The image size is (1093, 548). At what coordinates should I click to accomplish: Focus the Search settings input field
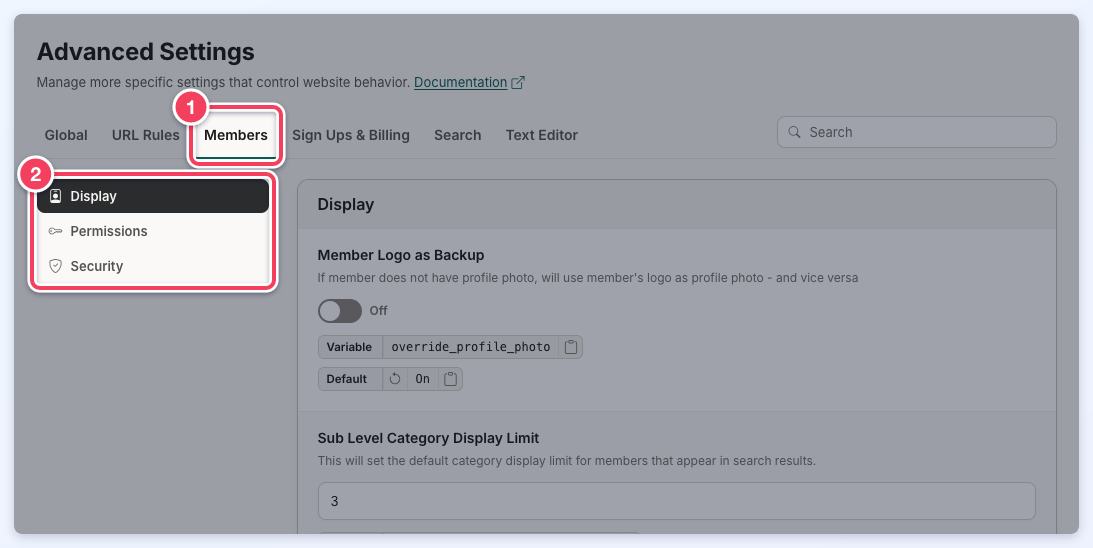pos(917,132)
